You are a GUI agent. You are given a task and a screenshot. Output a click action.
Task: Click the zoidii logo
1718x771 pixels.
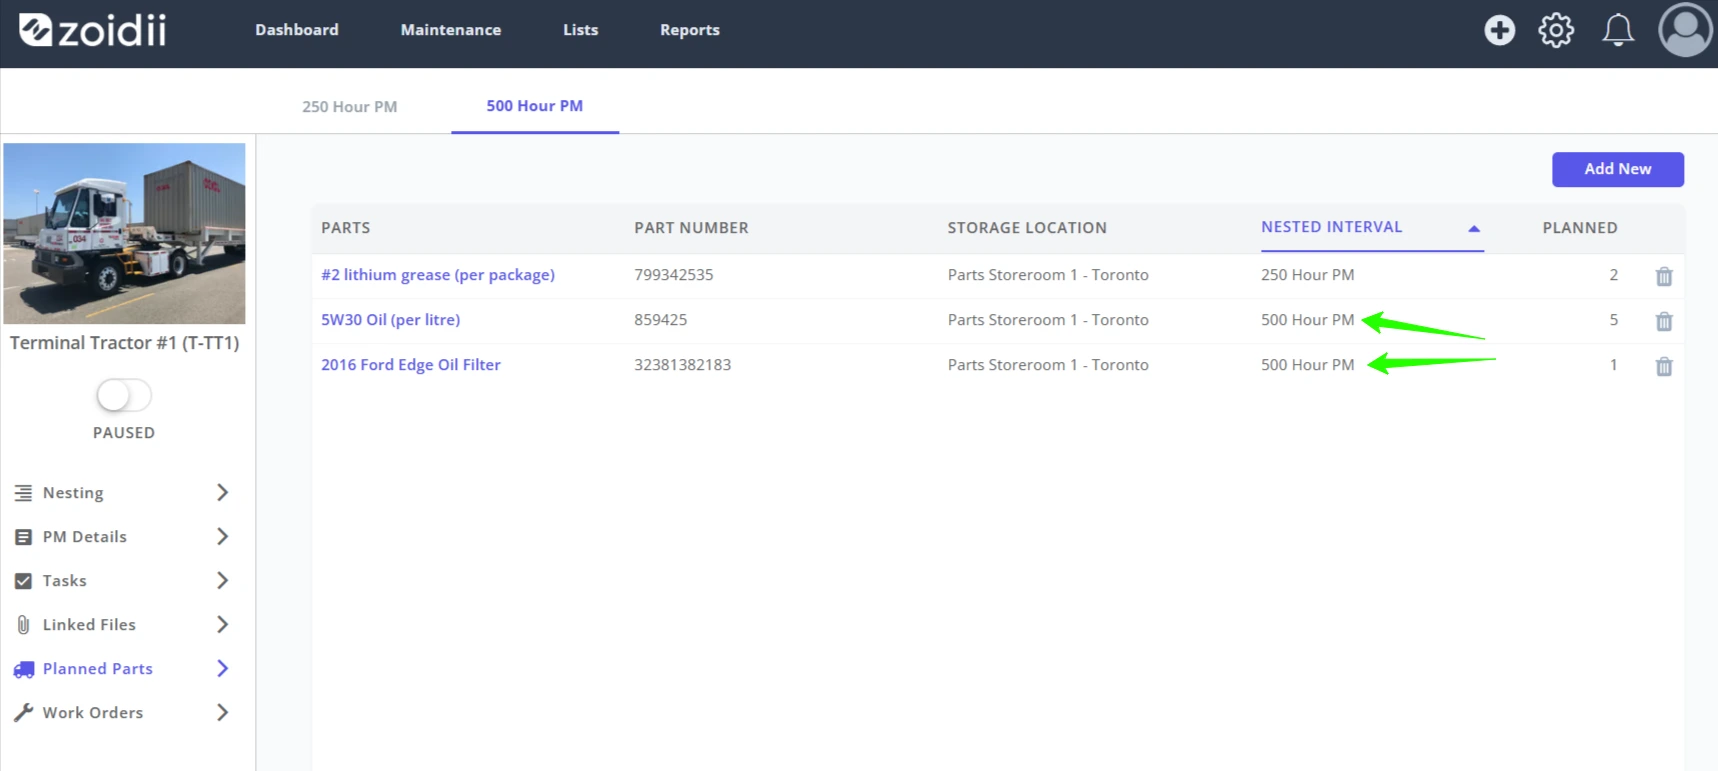click(93, 30)
